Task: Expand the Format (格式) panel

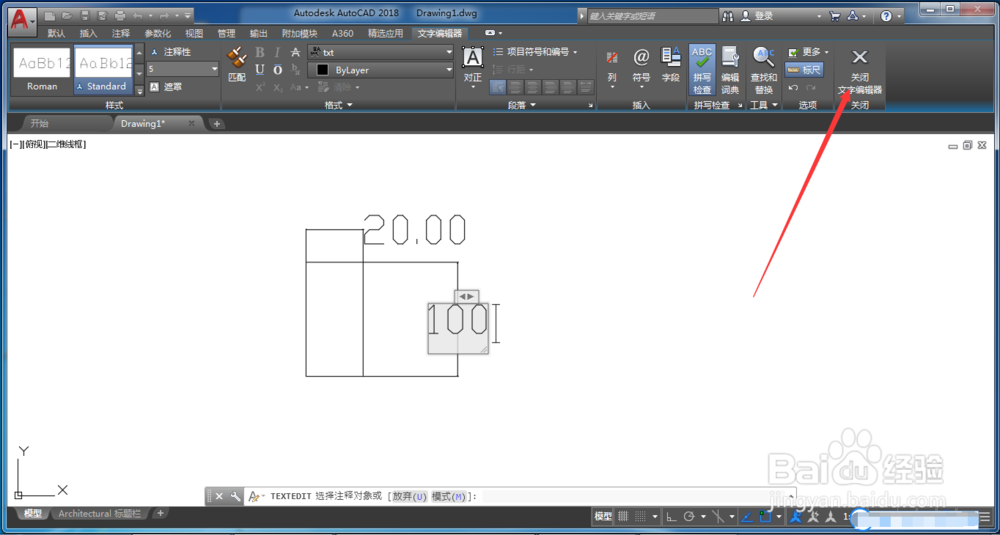Action: click(x=338, y=105)
